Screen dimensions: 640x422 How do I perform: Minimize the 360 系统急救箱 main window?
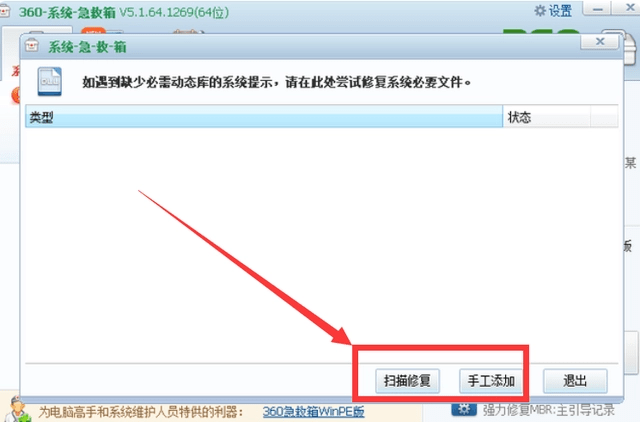click(597, 9)
